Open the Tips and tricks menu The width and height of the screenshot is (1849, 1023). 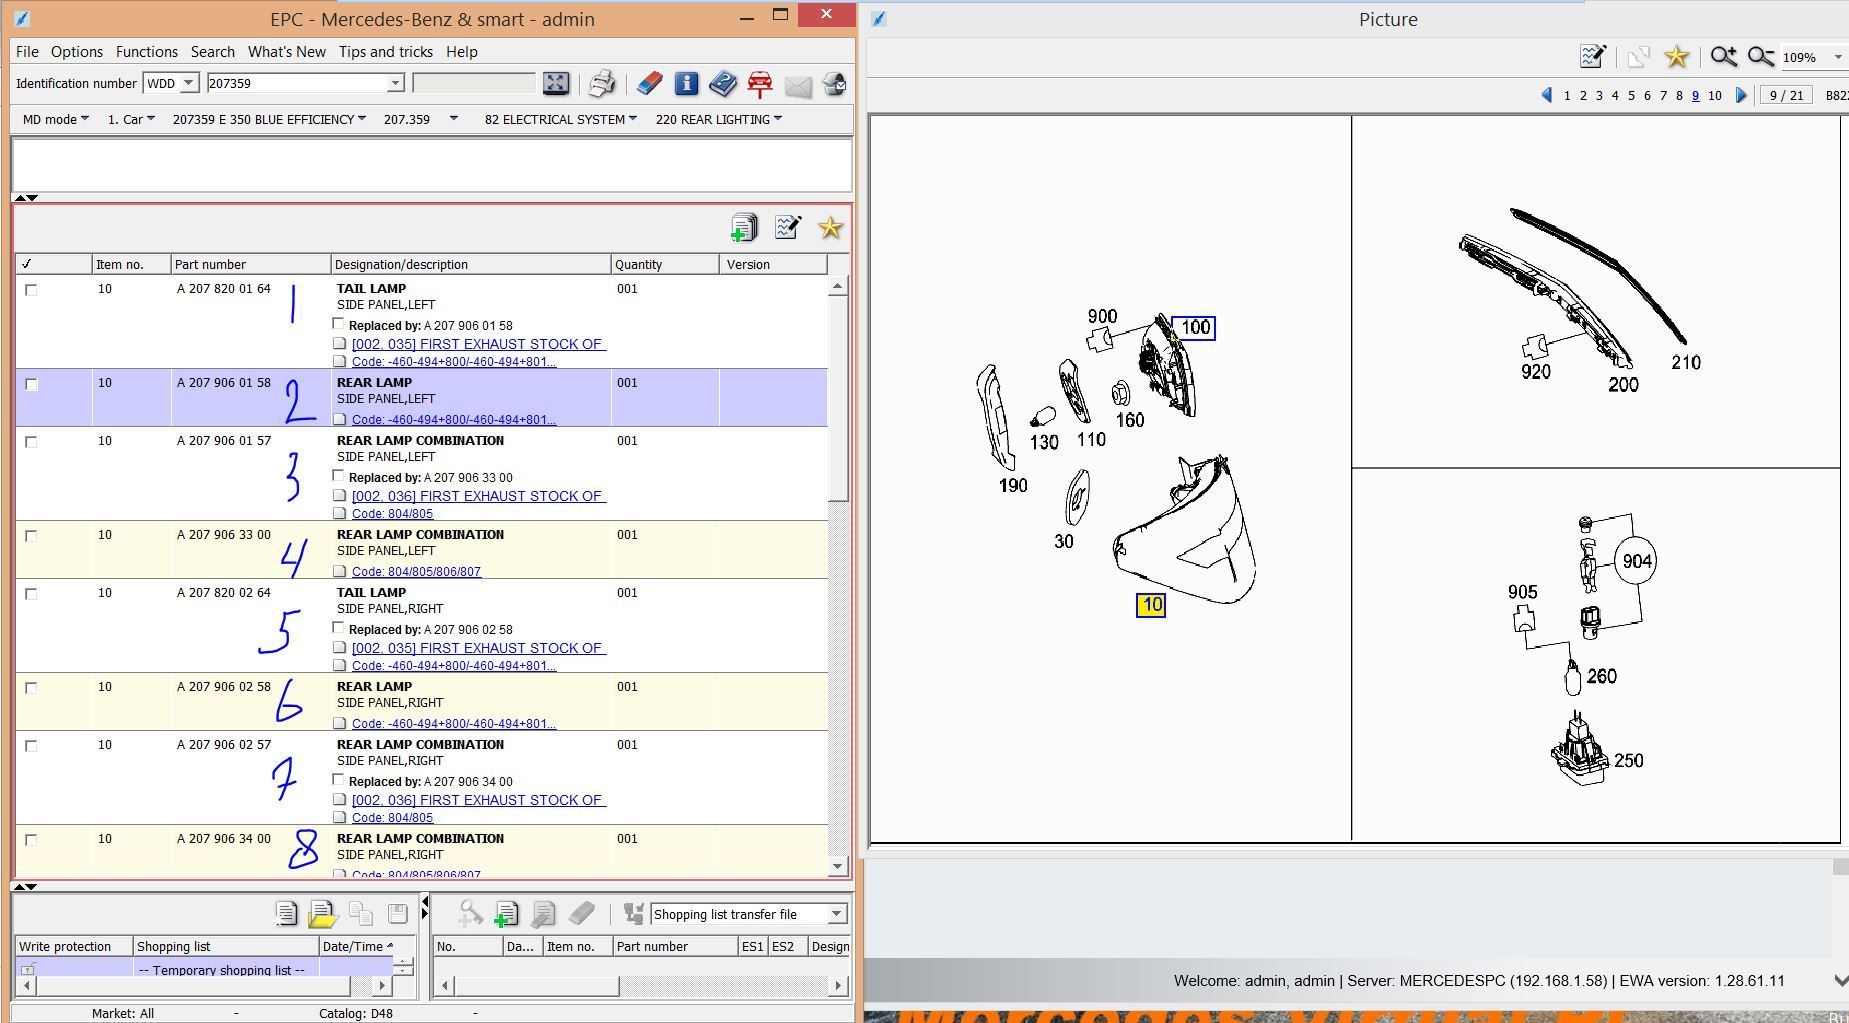(x=385, y=52)
